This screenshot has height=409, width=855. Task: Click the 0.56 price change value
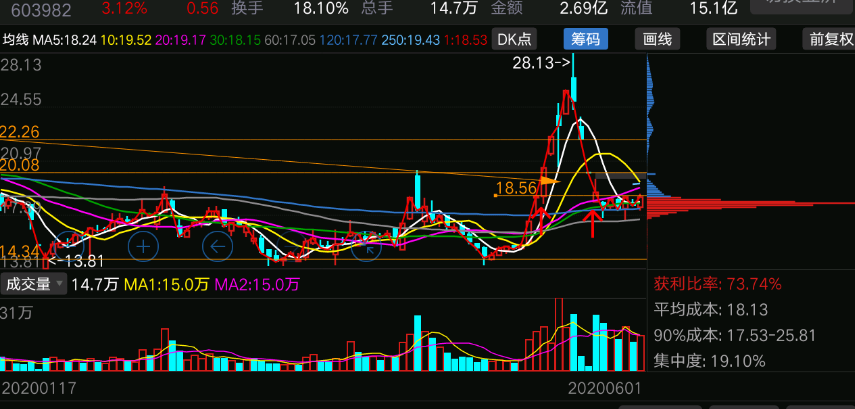202,8
